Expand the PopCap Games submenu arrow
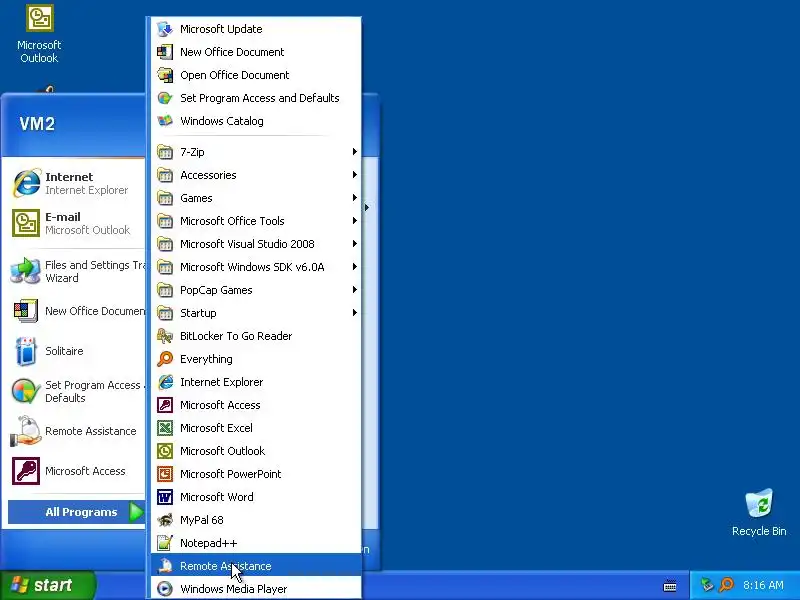The width and height of the screenshot is (800, 600). [x=354, y=289]
